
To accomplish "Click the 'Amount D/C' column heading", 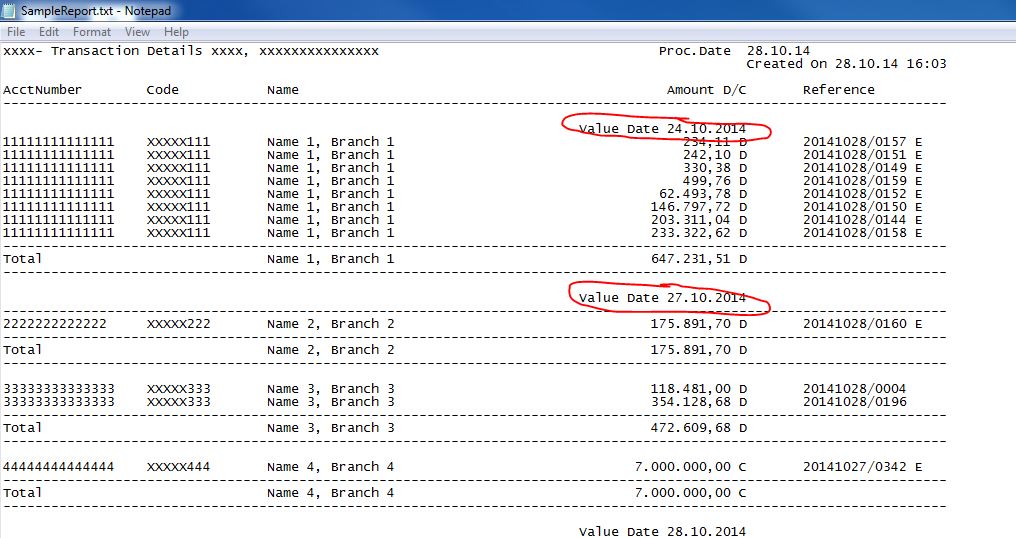I will pos(706,90).
